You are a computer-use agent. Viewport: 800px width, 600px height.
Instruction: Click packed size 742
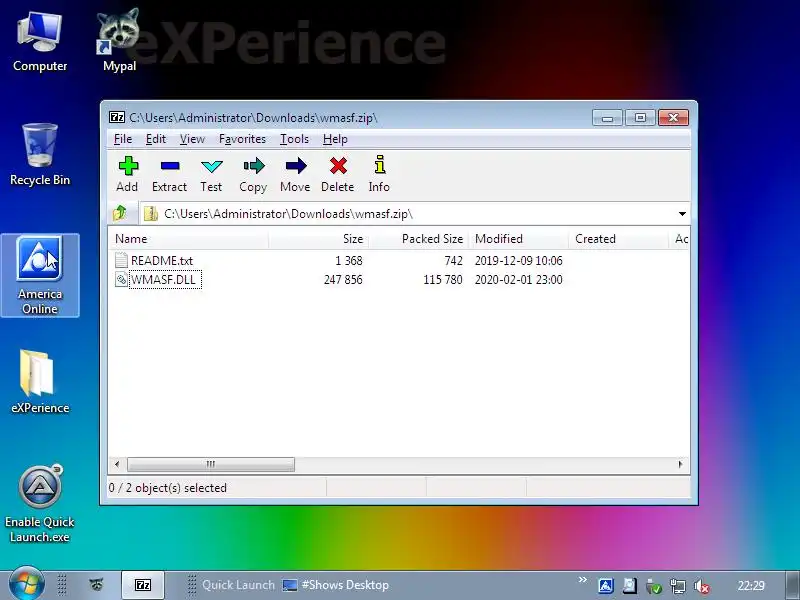click(x=453, y=261)
